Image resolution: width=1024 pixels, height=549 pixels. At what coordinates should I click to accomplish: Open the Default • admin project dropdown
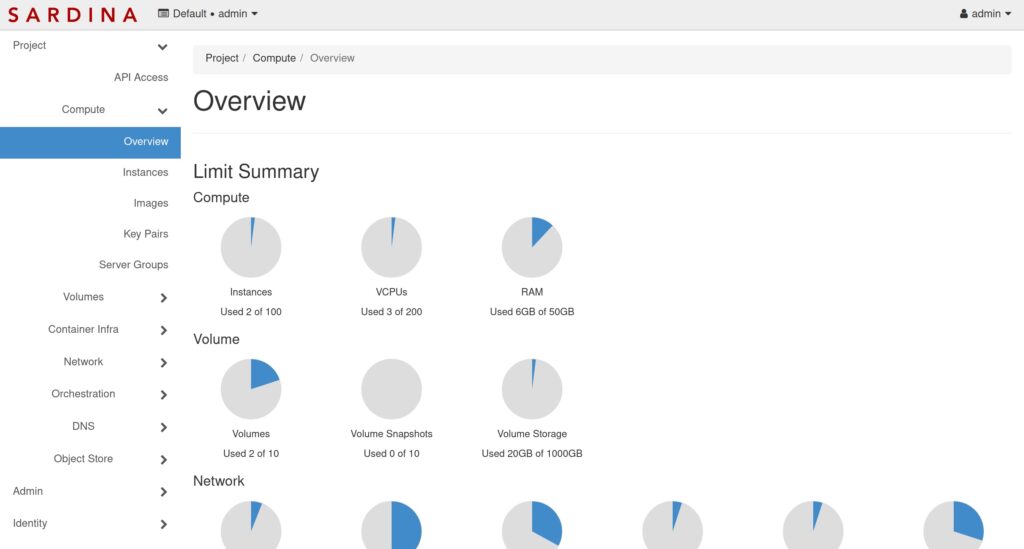point(208,14)
